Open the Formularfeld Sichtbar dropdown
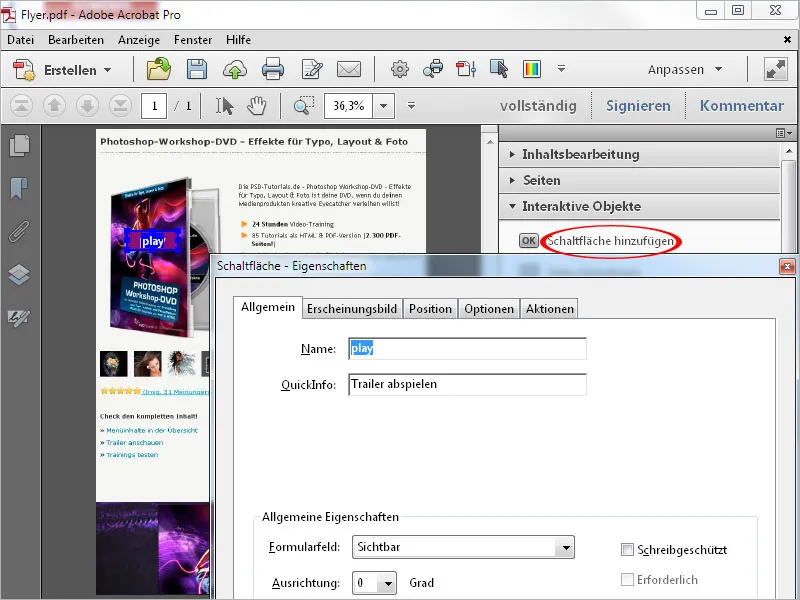Screen dimensions: 800x600 (463, 547)
